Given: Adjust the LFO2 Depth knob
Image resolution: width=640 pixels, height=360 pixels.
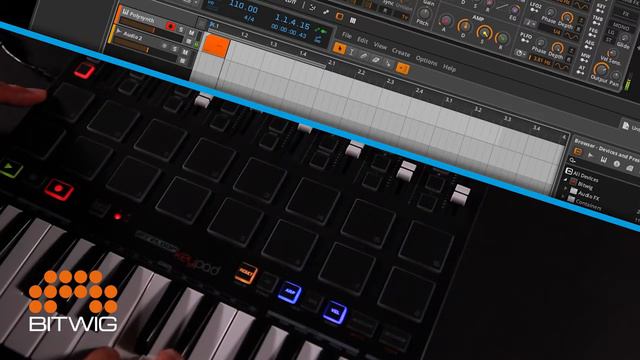Looking at the screenshot, I should click(567, 18).
